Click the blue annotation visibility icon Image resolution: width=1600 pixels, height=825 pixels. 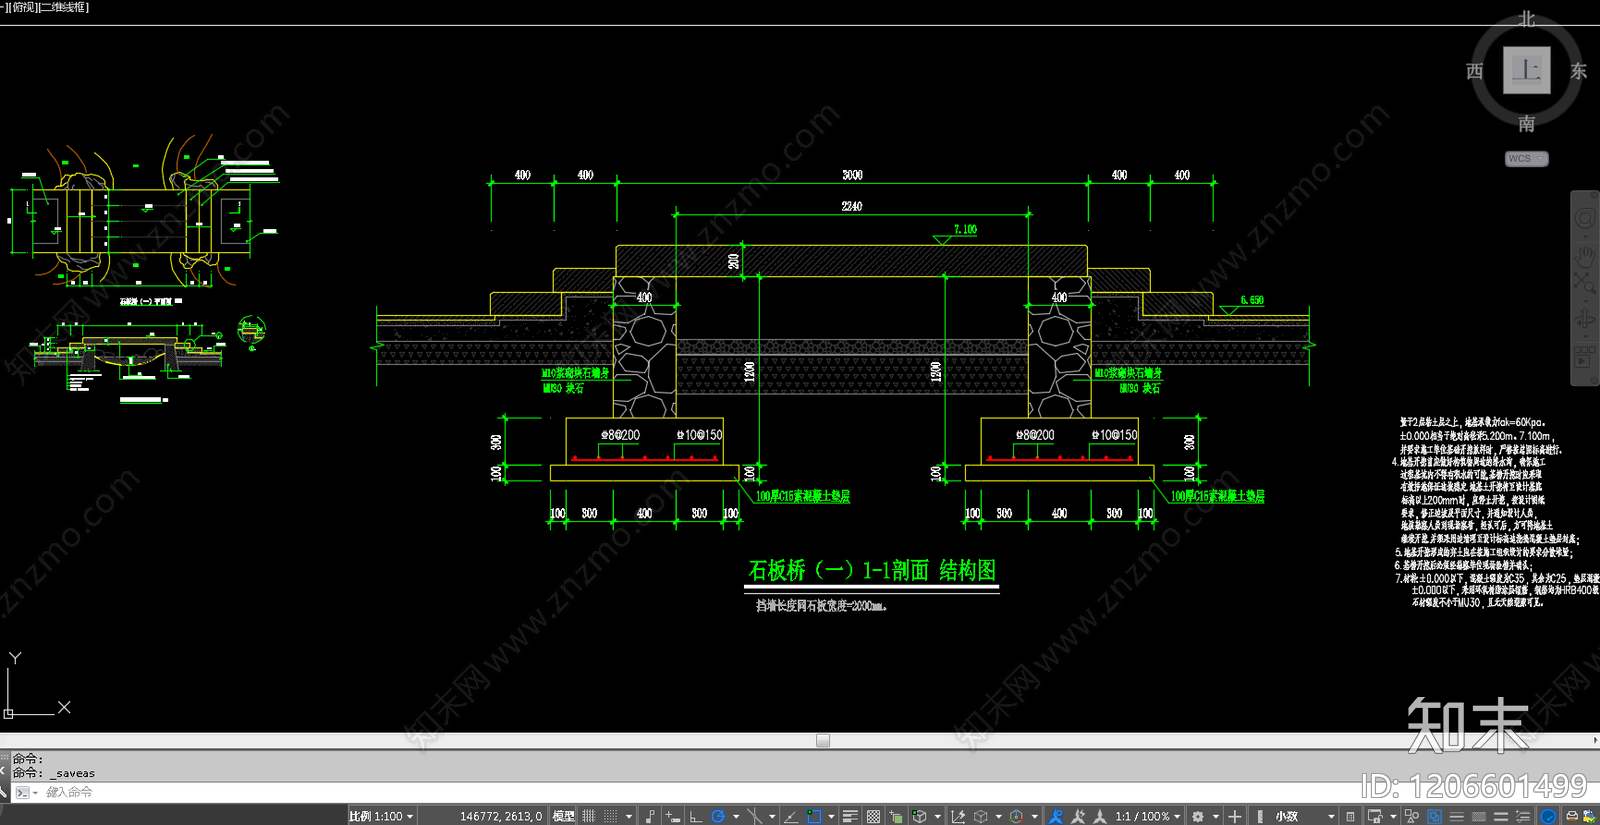tap(1056, 816)
